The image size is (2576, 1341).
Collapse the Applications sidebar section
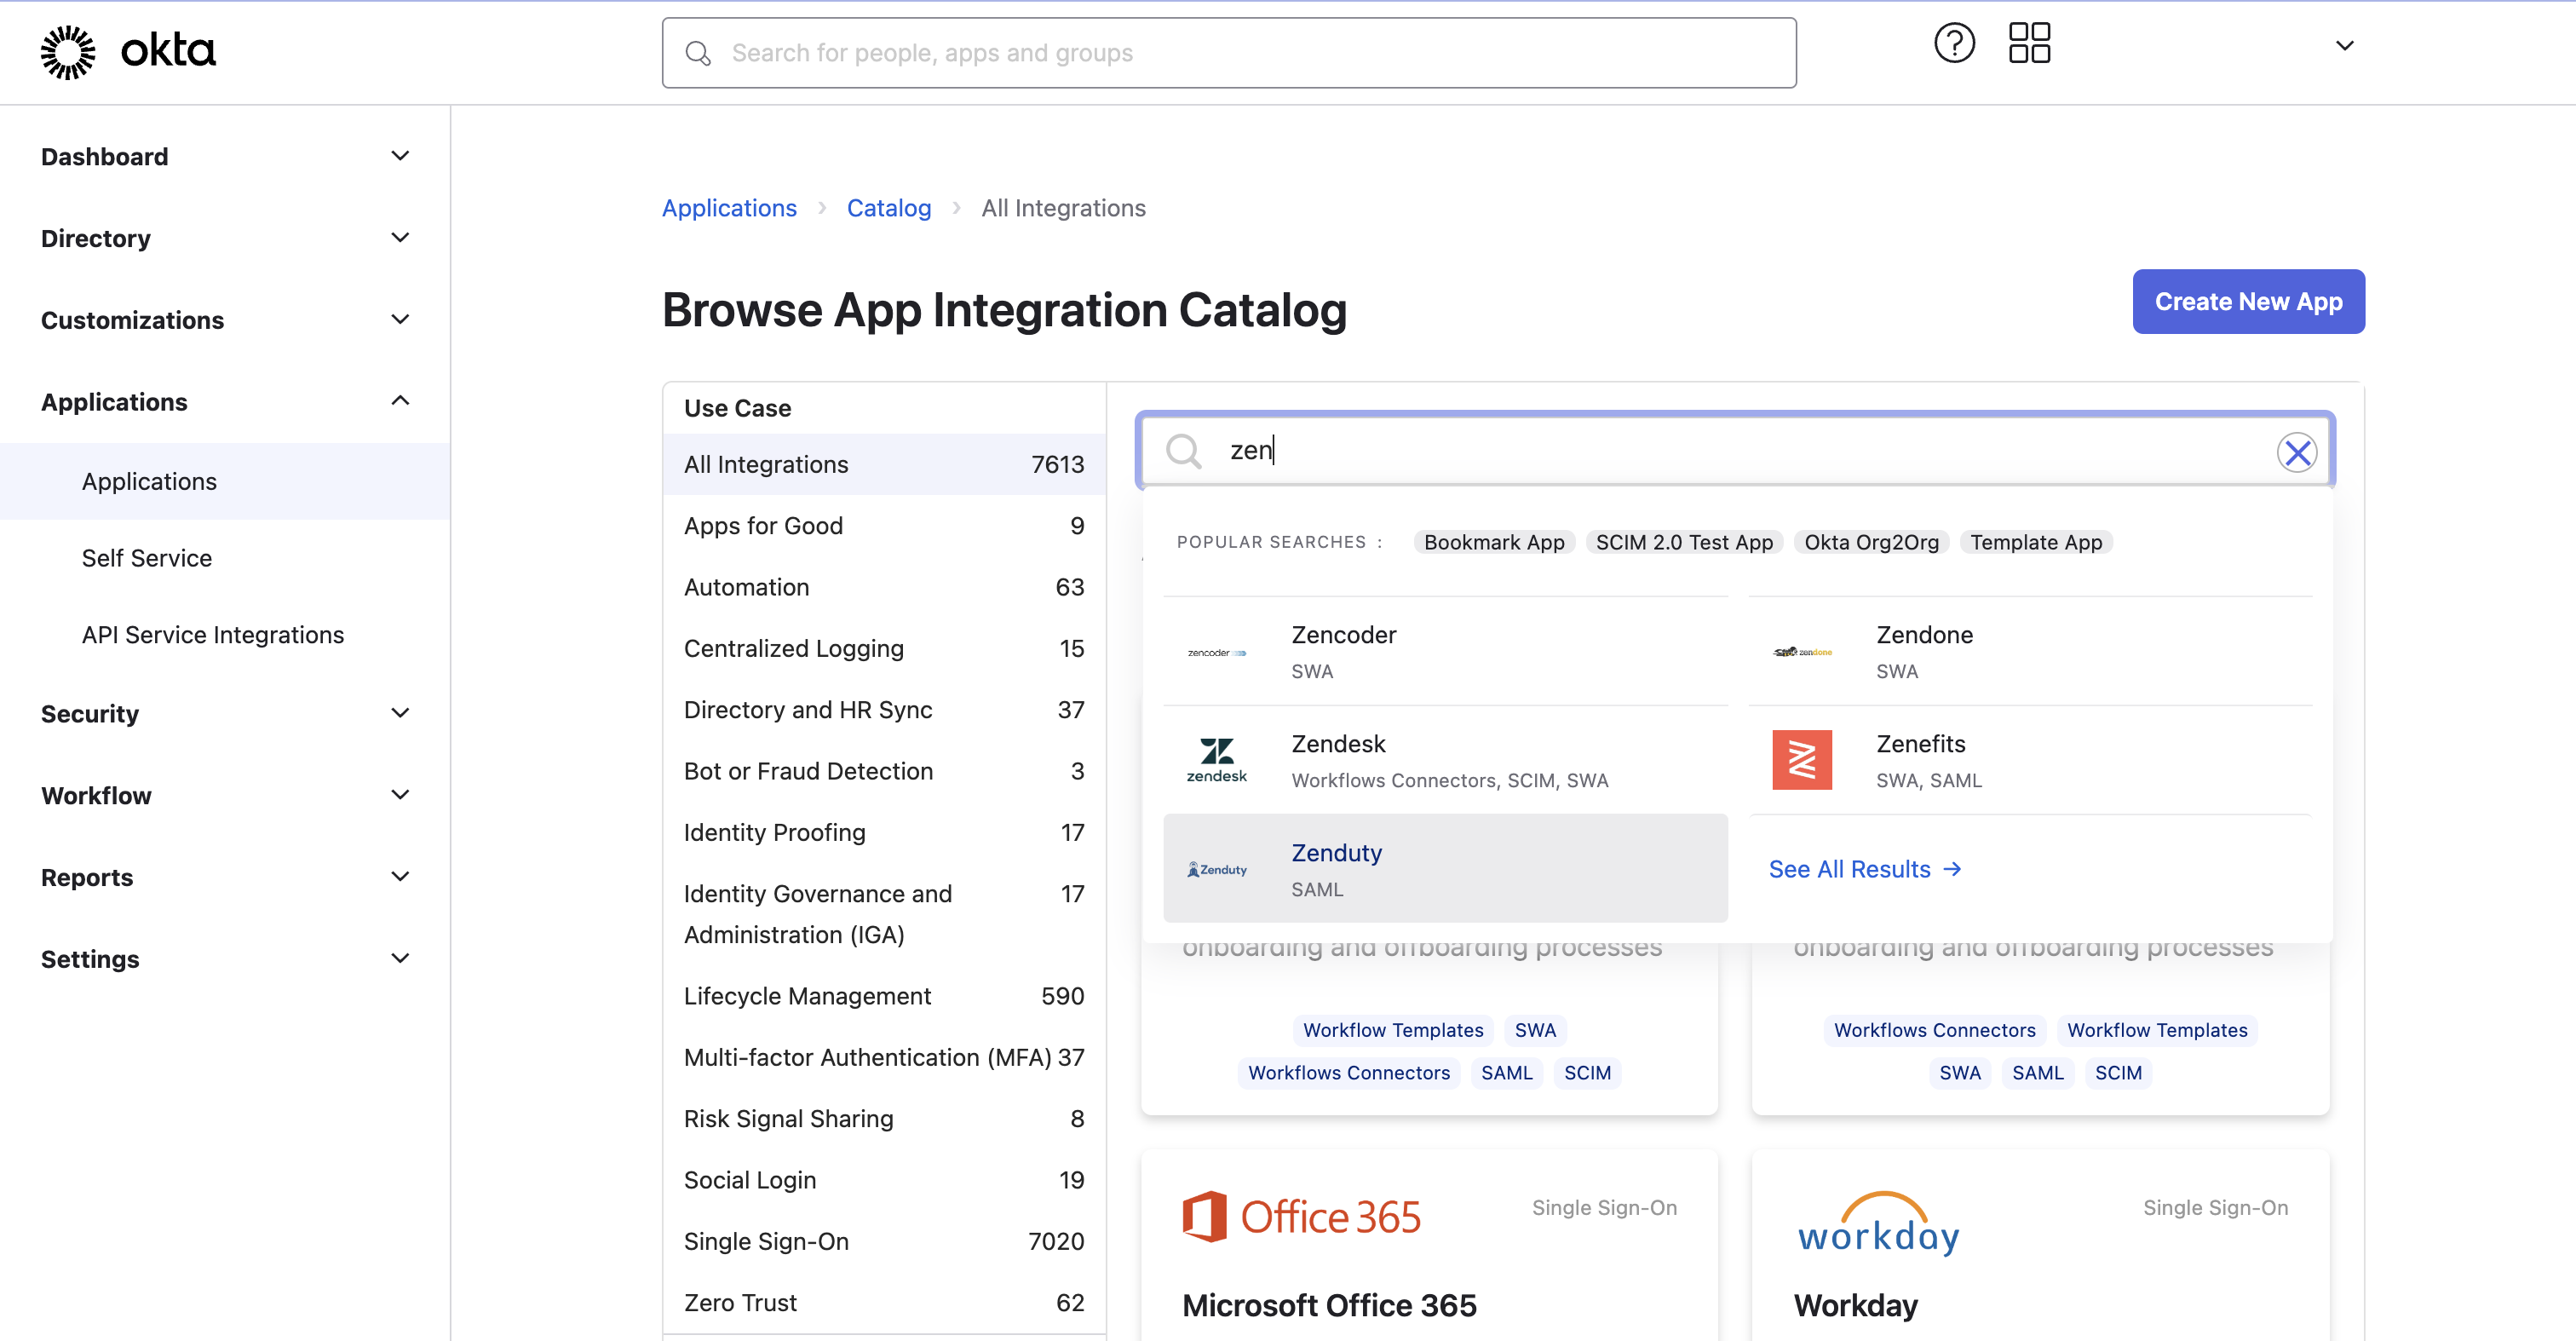tap(400, 401)
